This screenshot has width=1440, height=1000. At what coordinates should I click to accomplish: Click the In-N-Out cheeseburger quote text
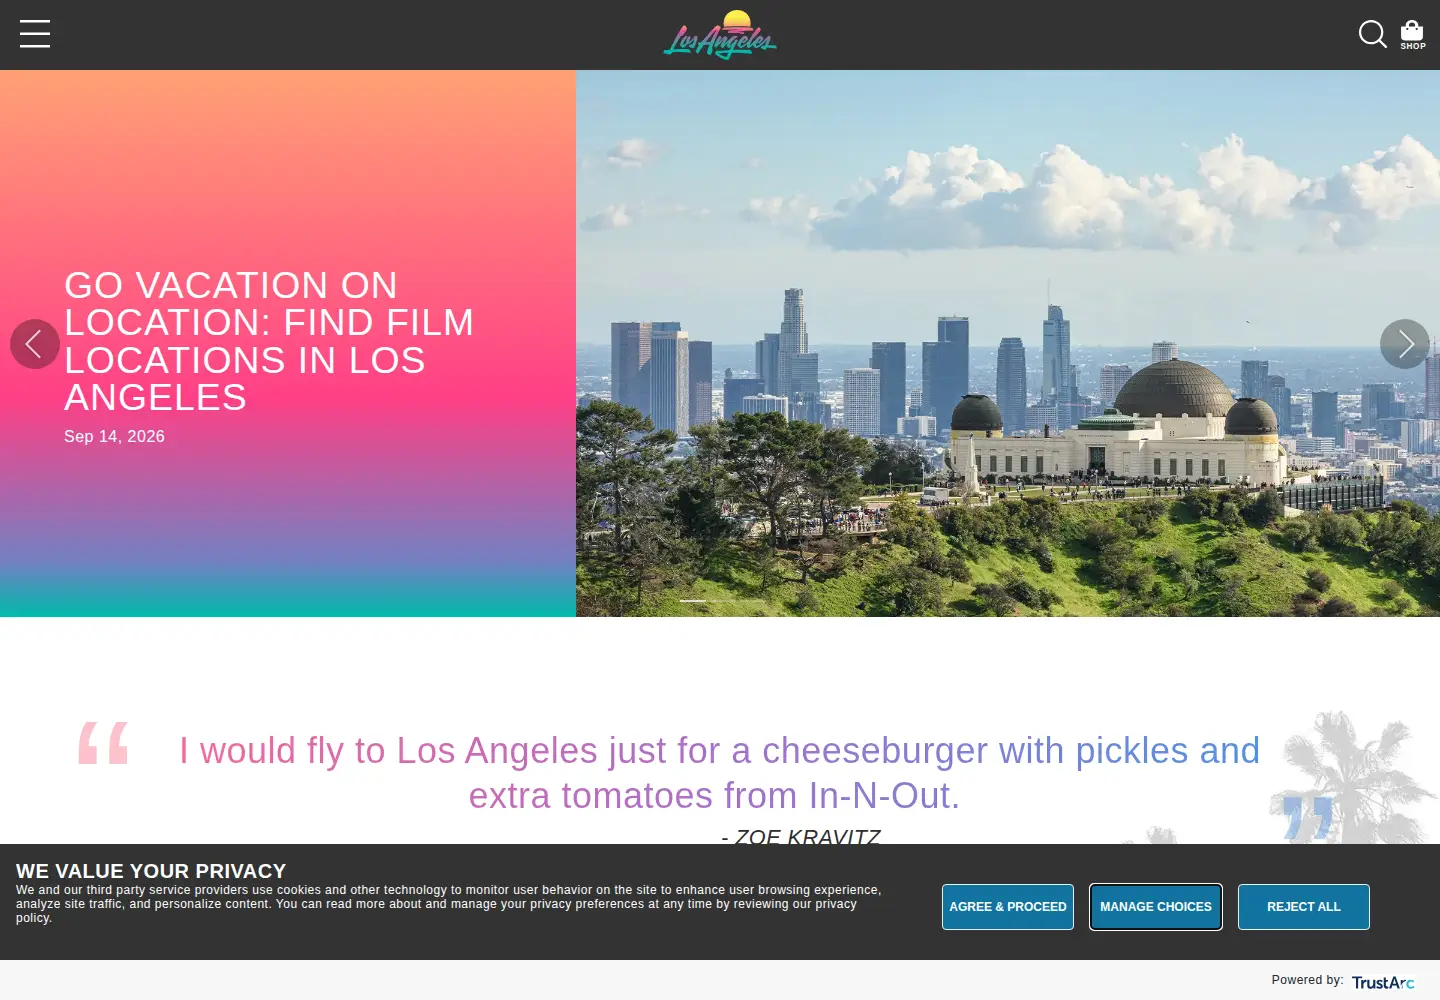click(x=719, y=773)
